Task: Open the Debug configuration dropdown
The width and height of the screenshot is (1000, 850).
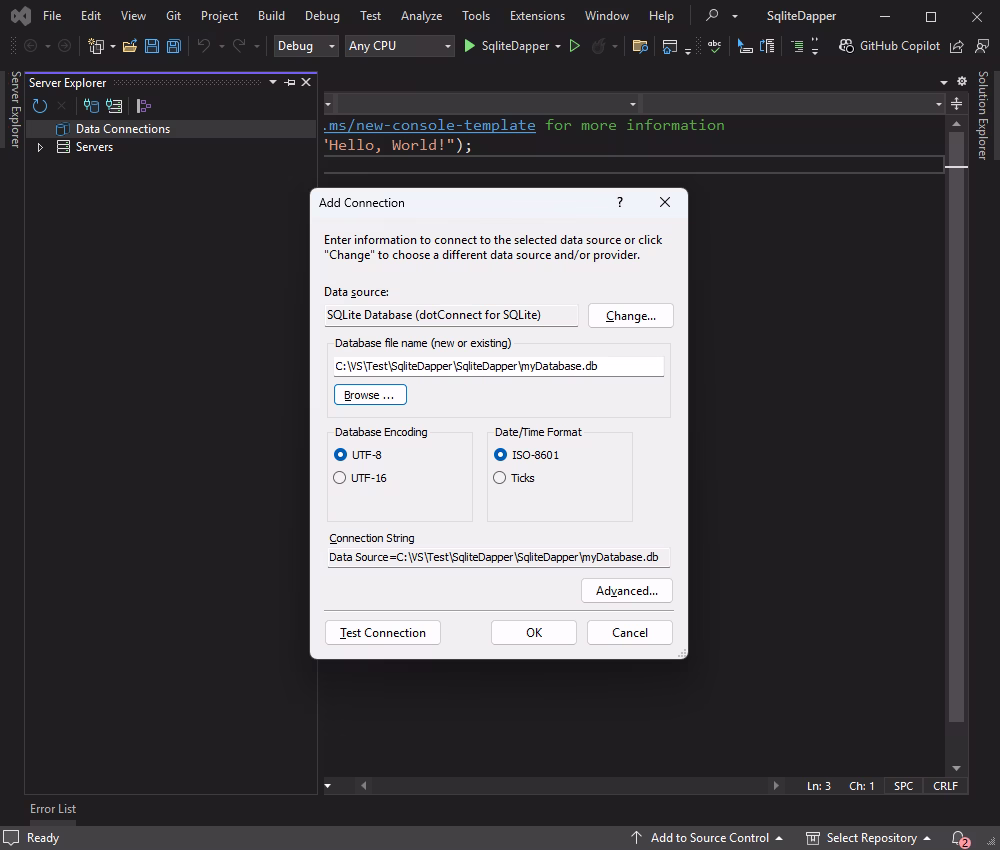Action: [x=331, y=45]
